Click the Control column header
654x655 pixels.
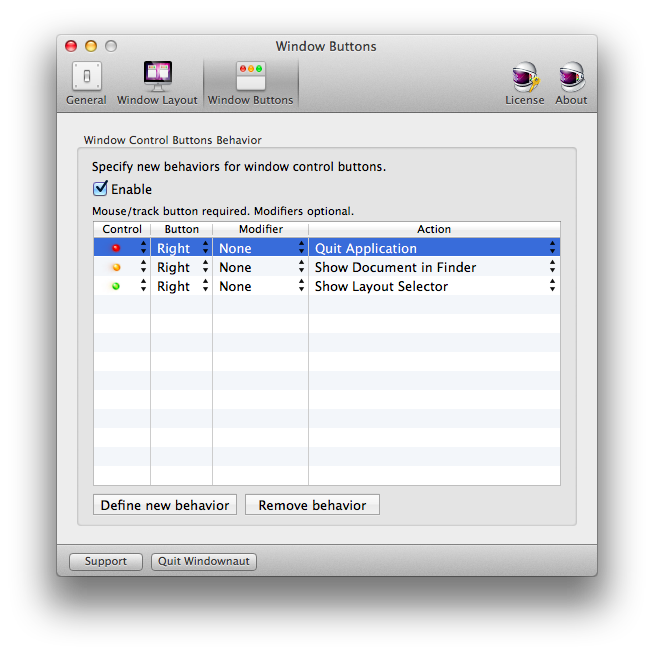[122, 229]
